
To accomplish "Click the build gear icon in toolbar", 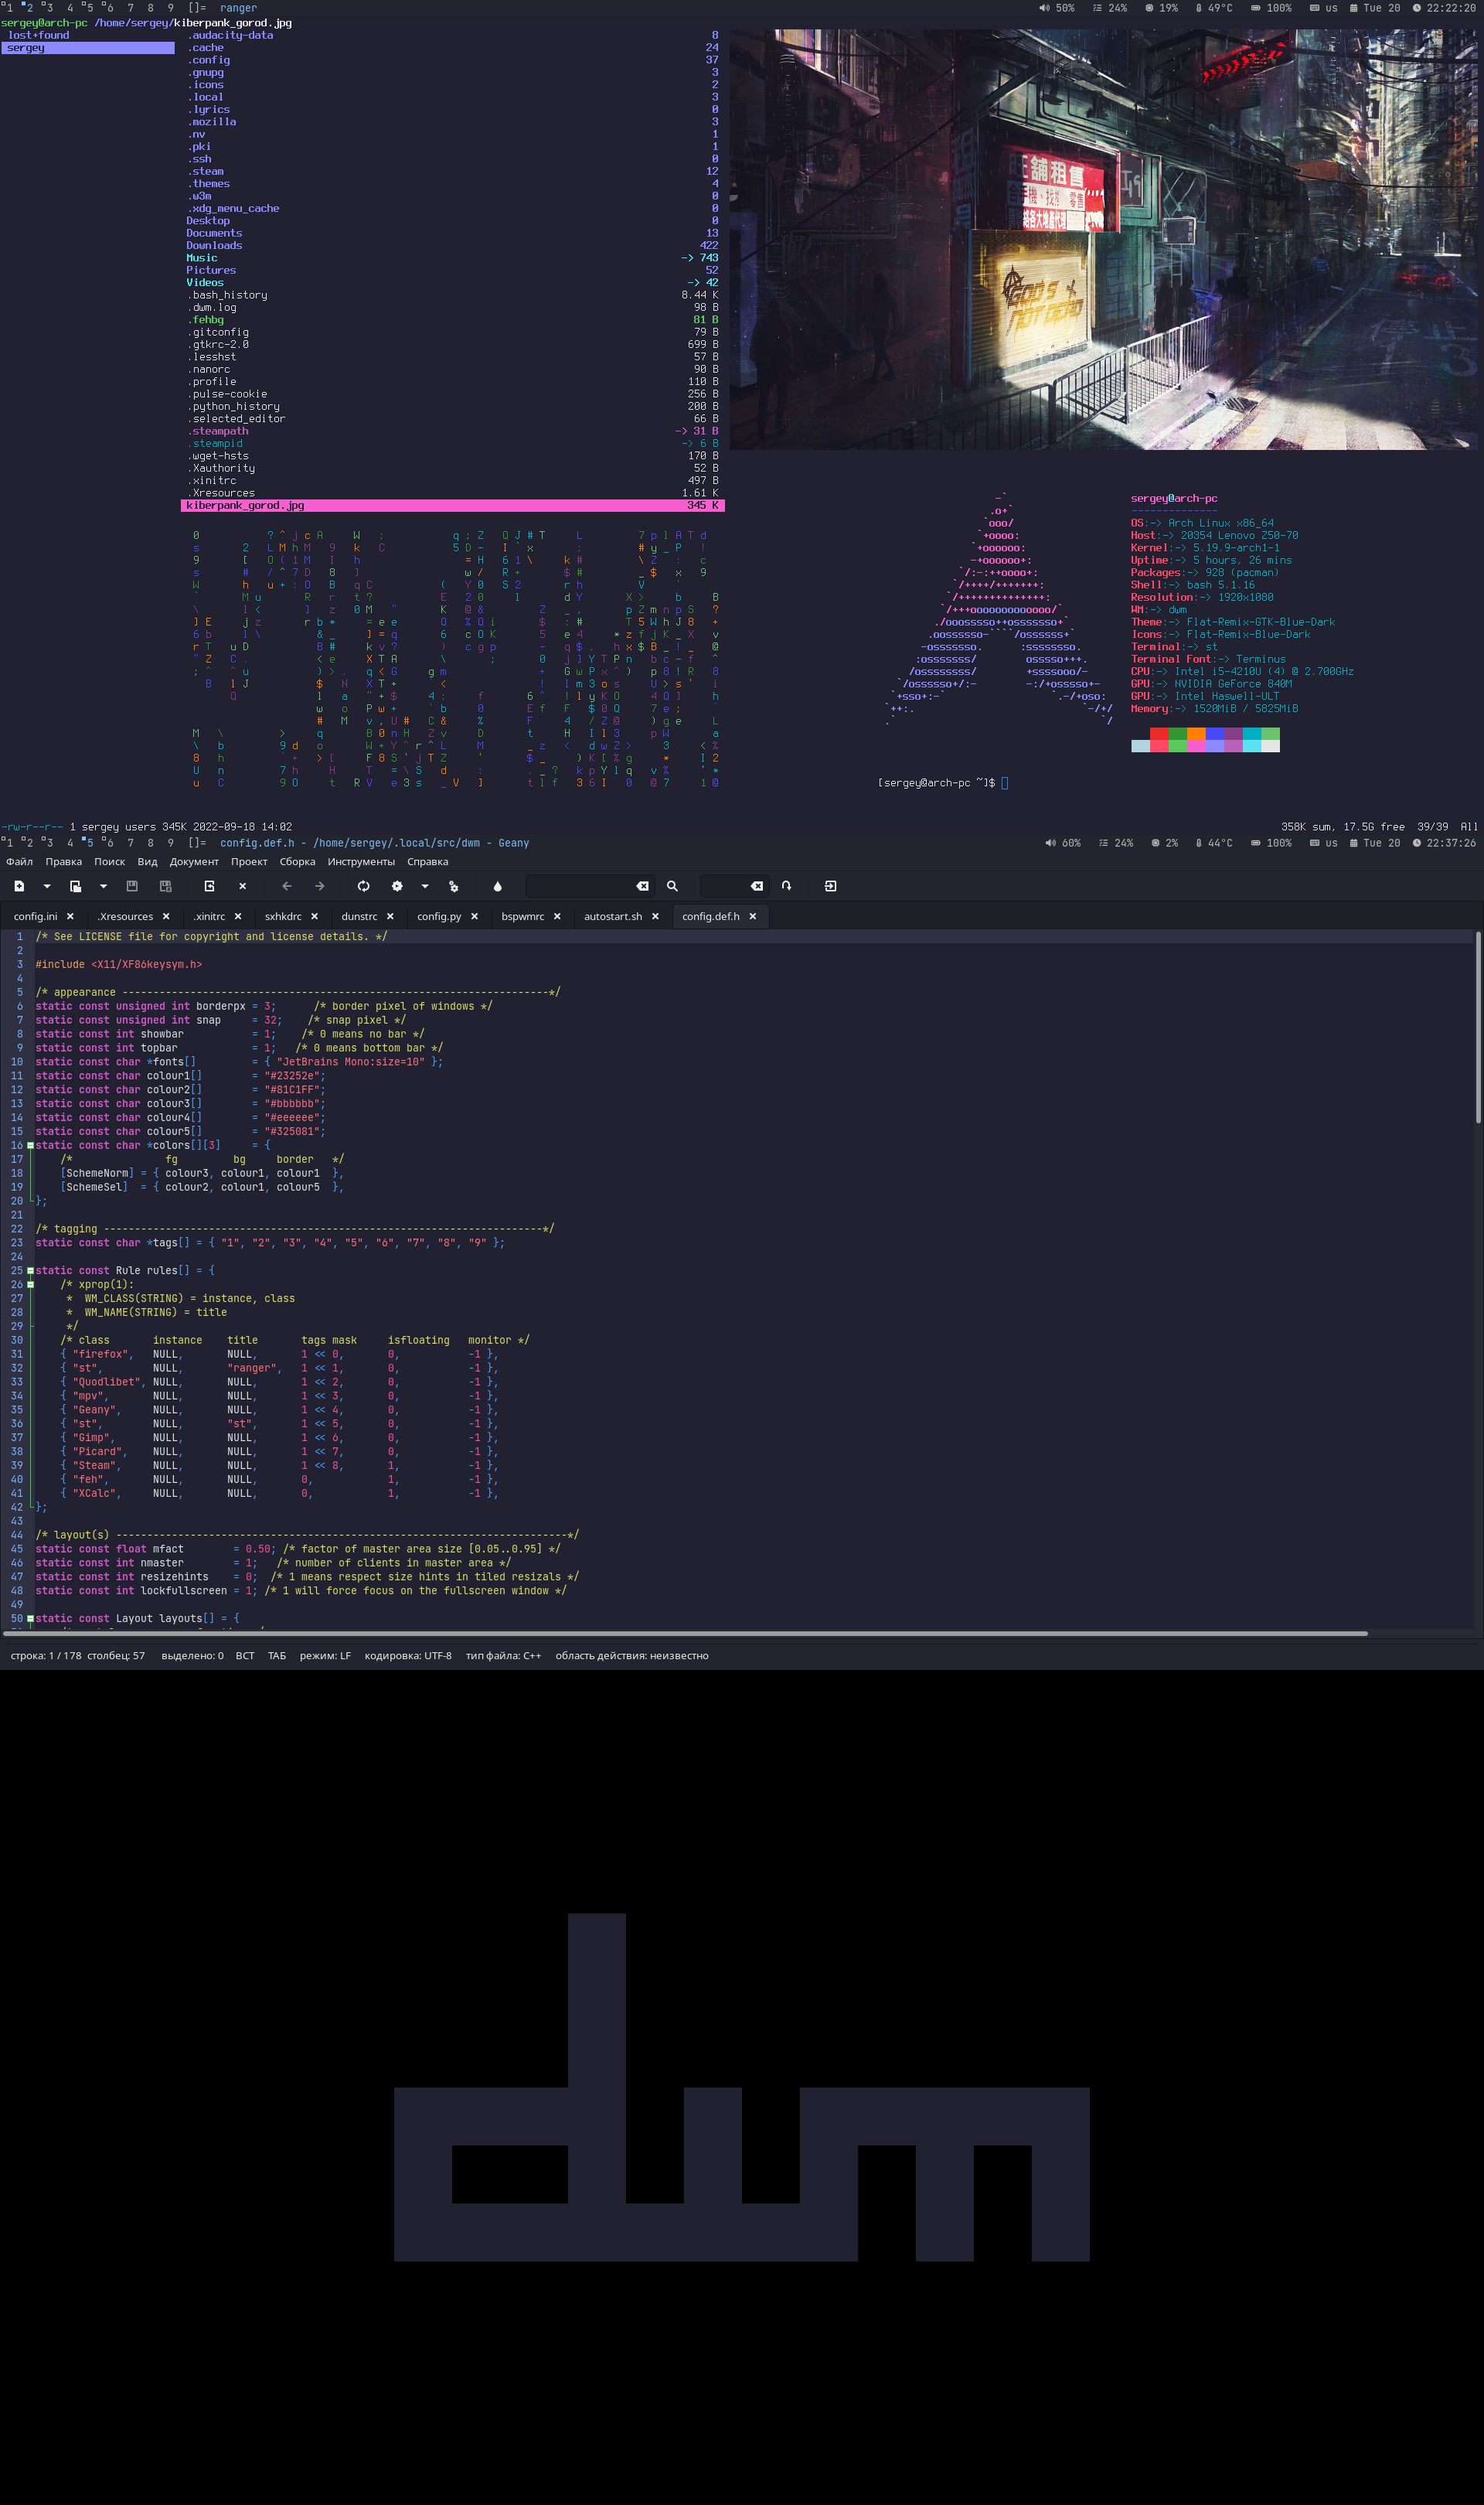I will point(397,886).
